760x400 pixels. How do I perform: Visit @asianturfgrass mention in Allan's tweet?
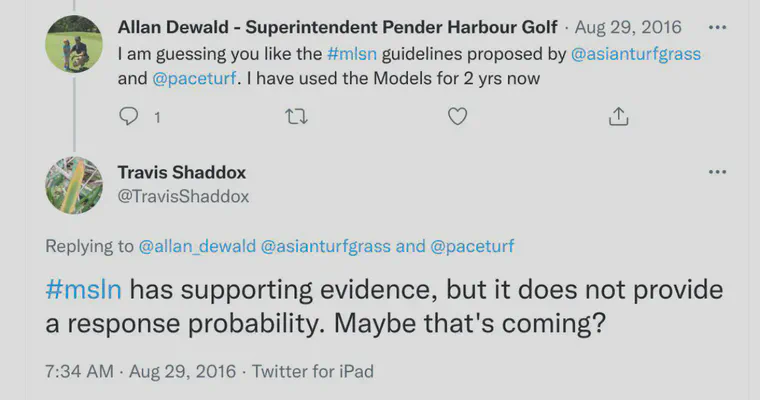(636, 53)
